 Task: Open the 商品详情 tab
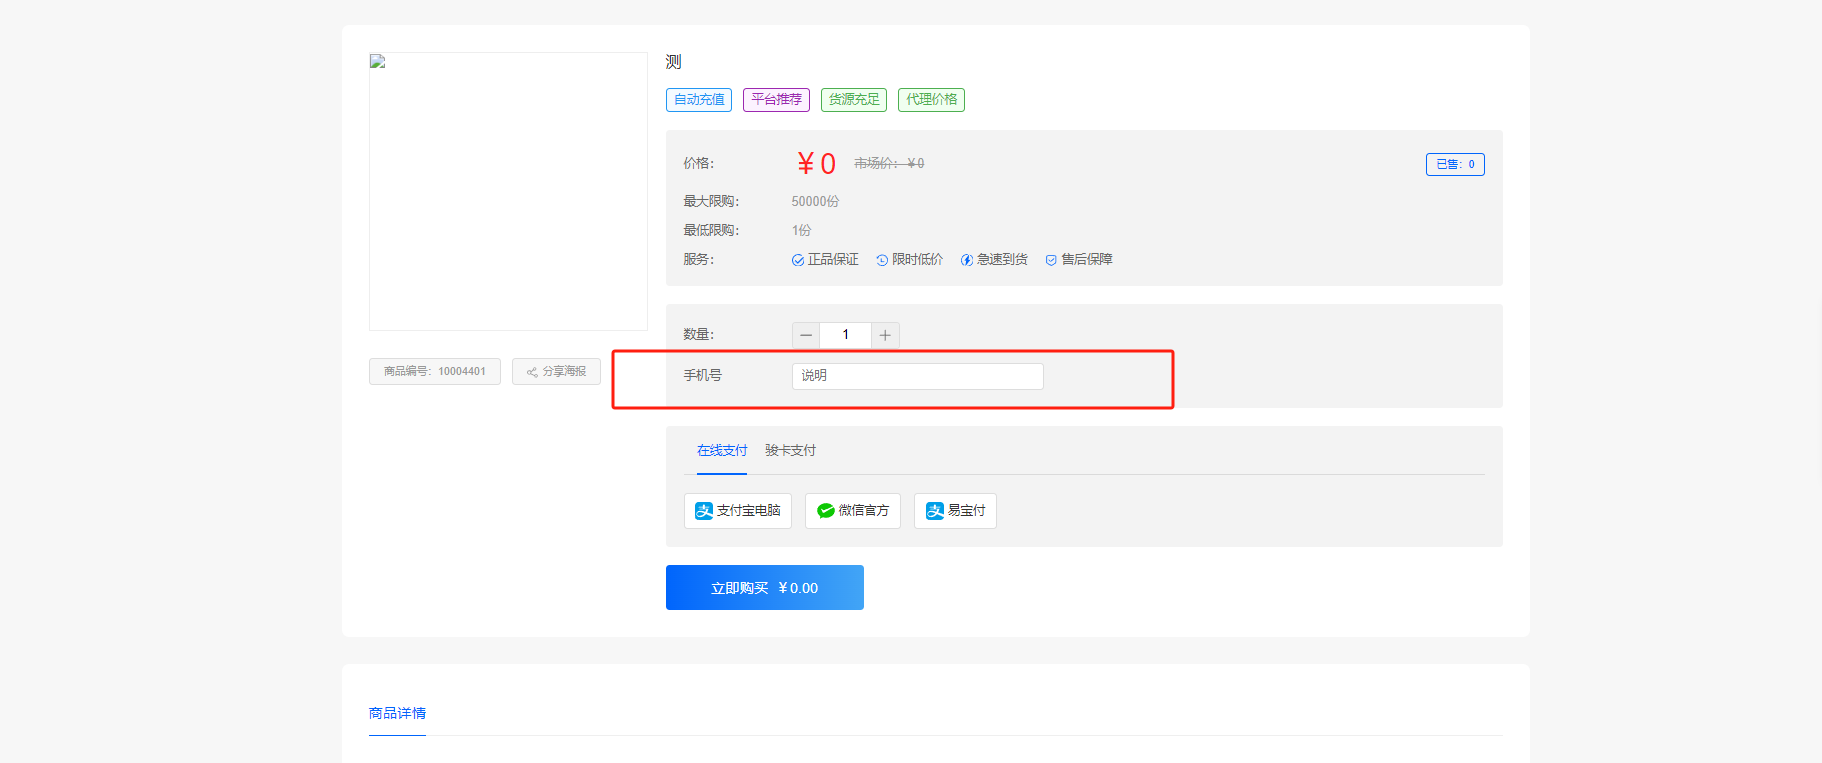coord(397,714)
